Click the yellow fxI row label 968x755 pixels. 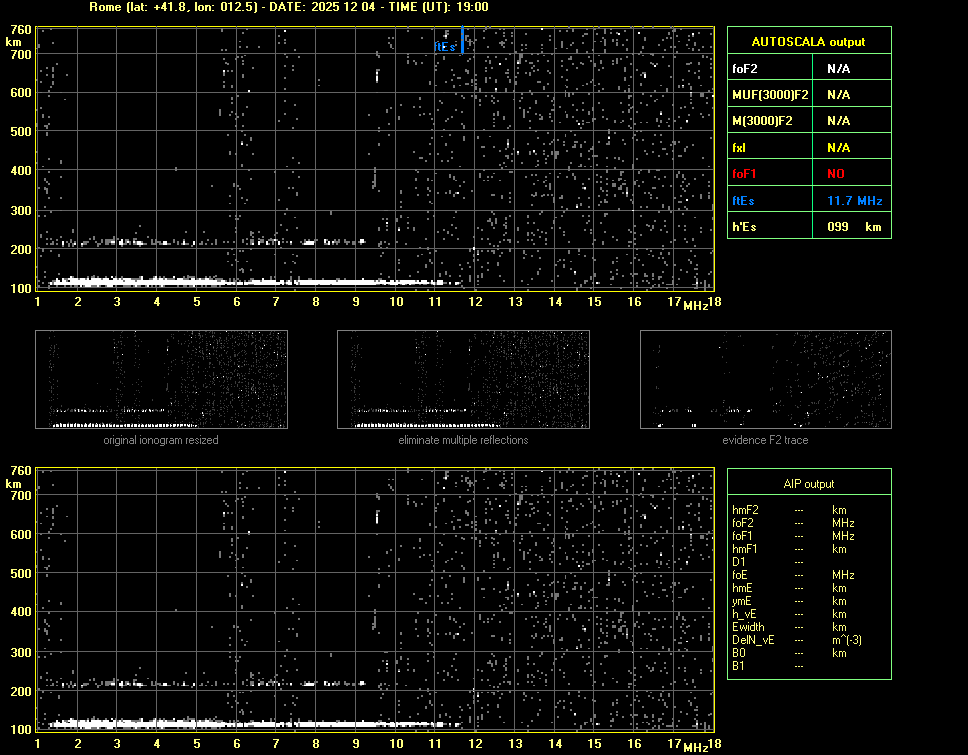740,148
